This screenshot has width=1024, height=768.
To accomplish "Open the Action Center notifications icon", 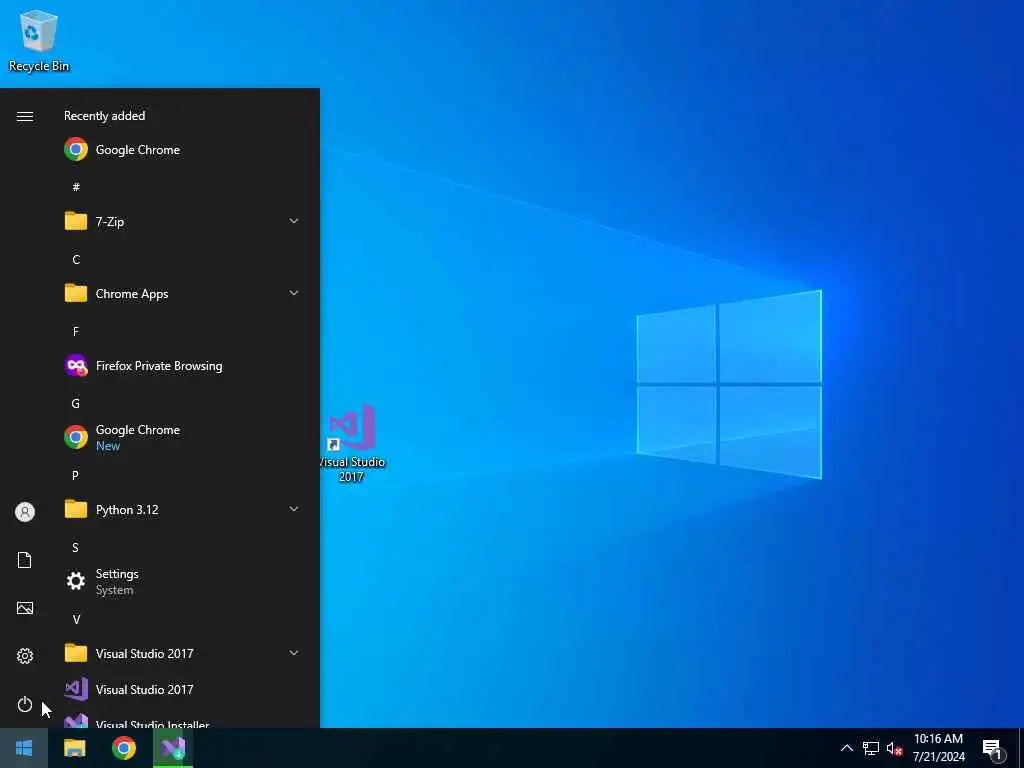I will (993, 748).
